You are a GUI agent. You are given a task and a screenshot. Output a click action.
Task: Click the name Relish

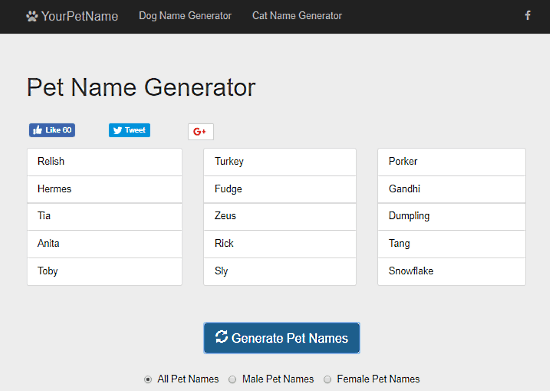point(105,162)
